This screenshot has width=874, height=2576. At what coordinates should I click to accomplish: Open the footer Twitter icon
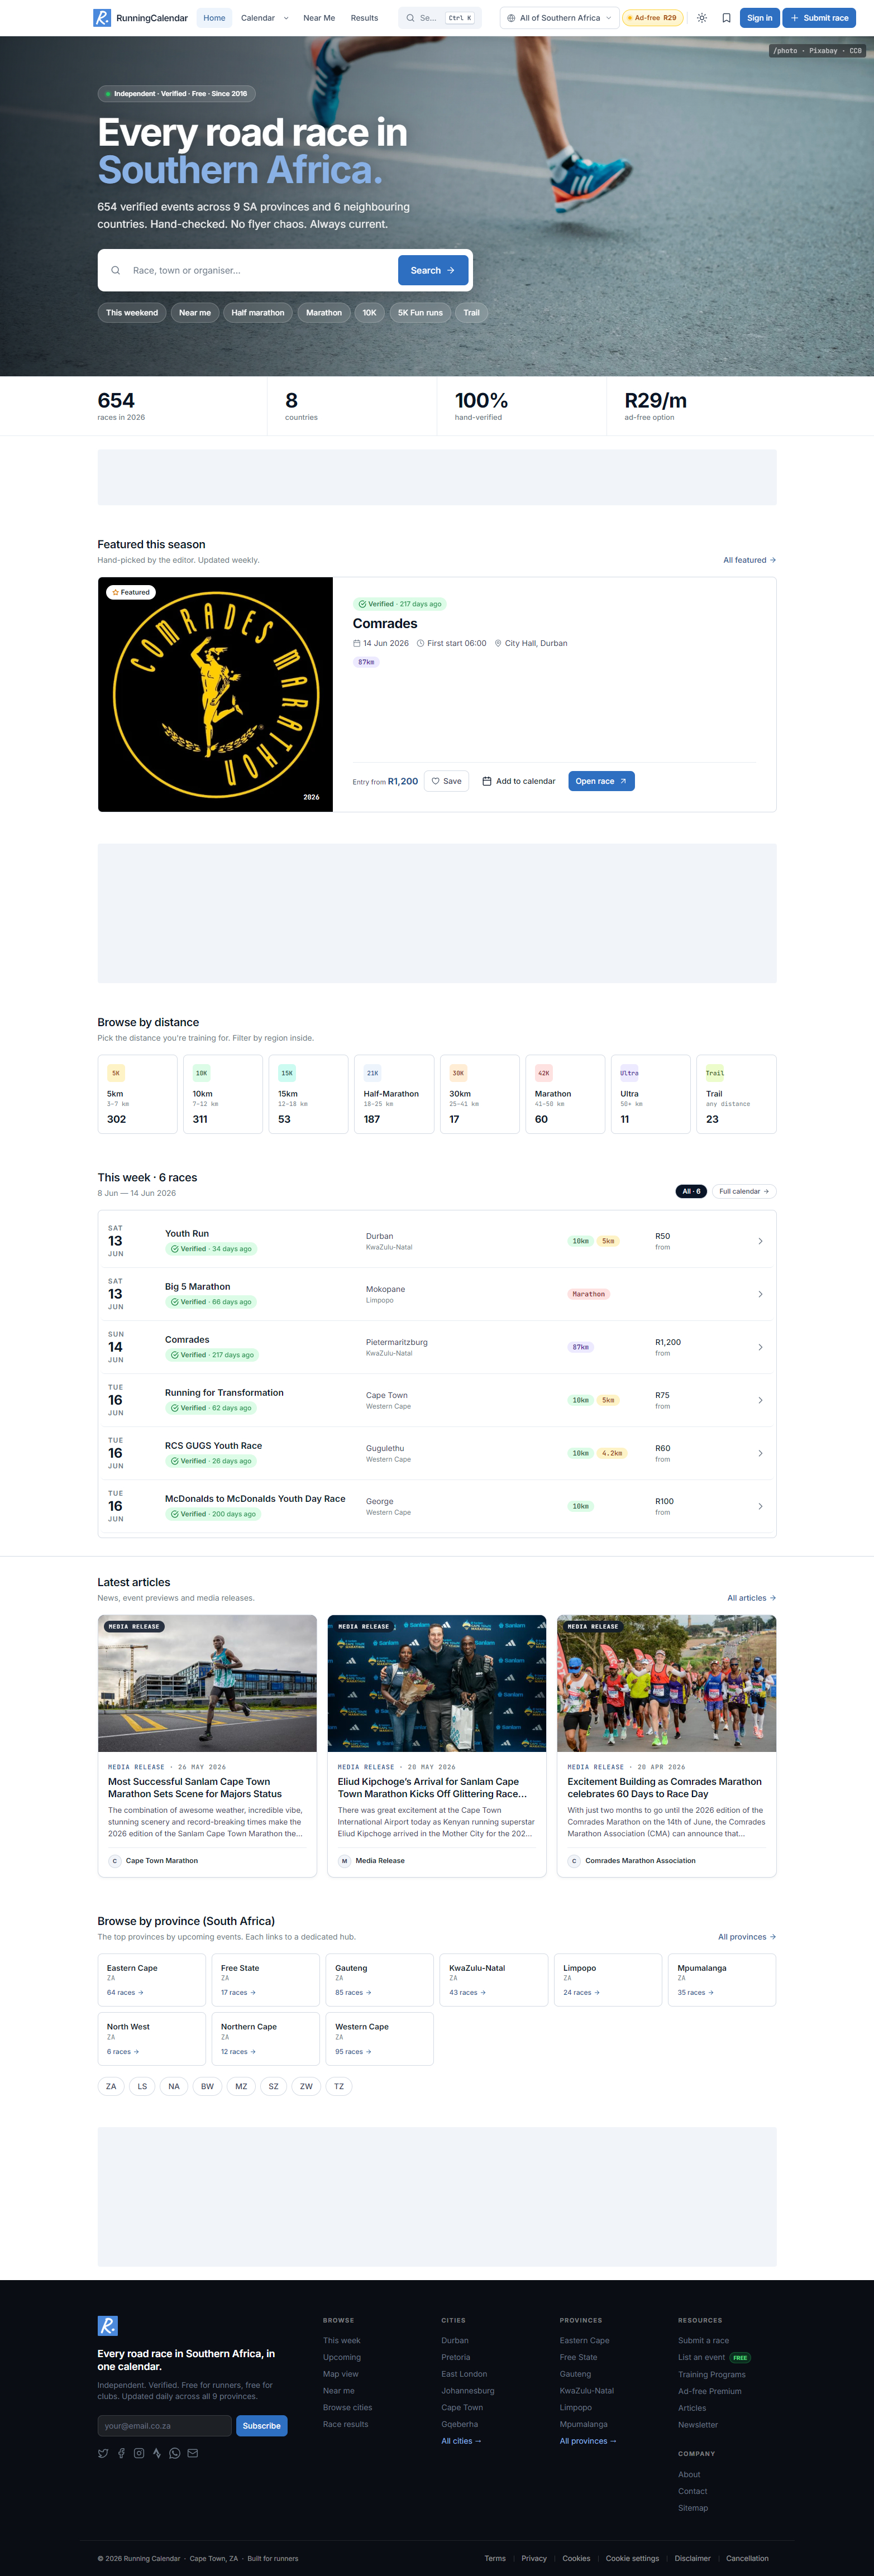click(x=103, y=2453)
